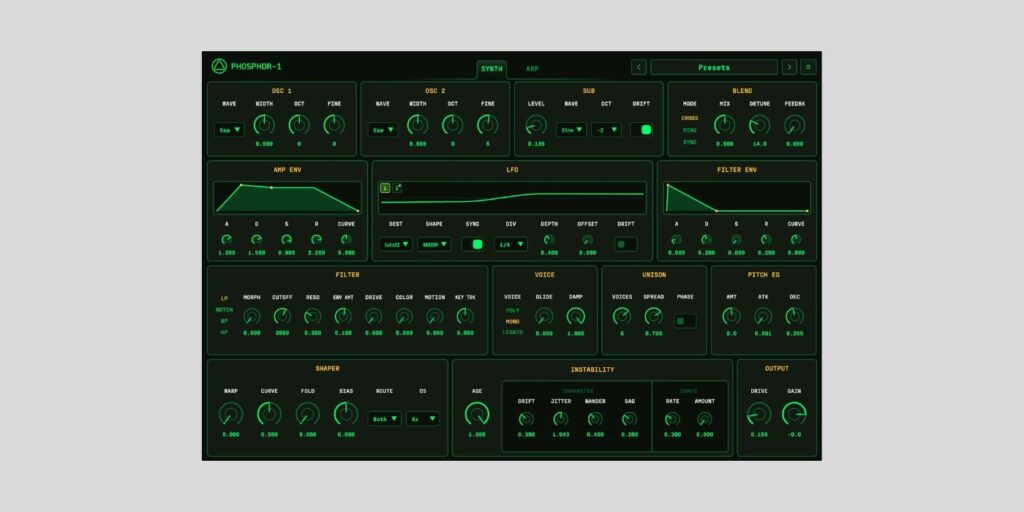Open the LFO DEST dropdown
Image resolution: width=1024 pixels, height=512 pixels.
(x=396, y=244)
